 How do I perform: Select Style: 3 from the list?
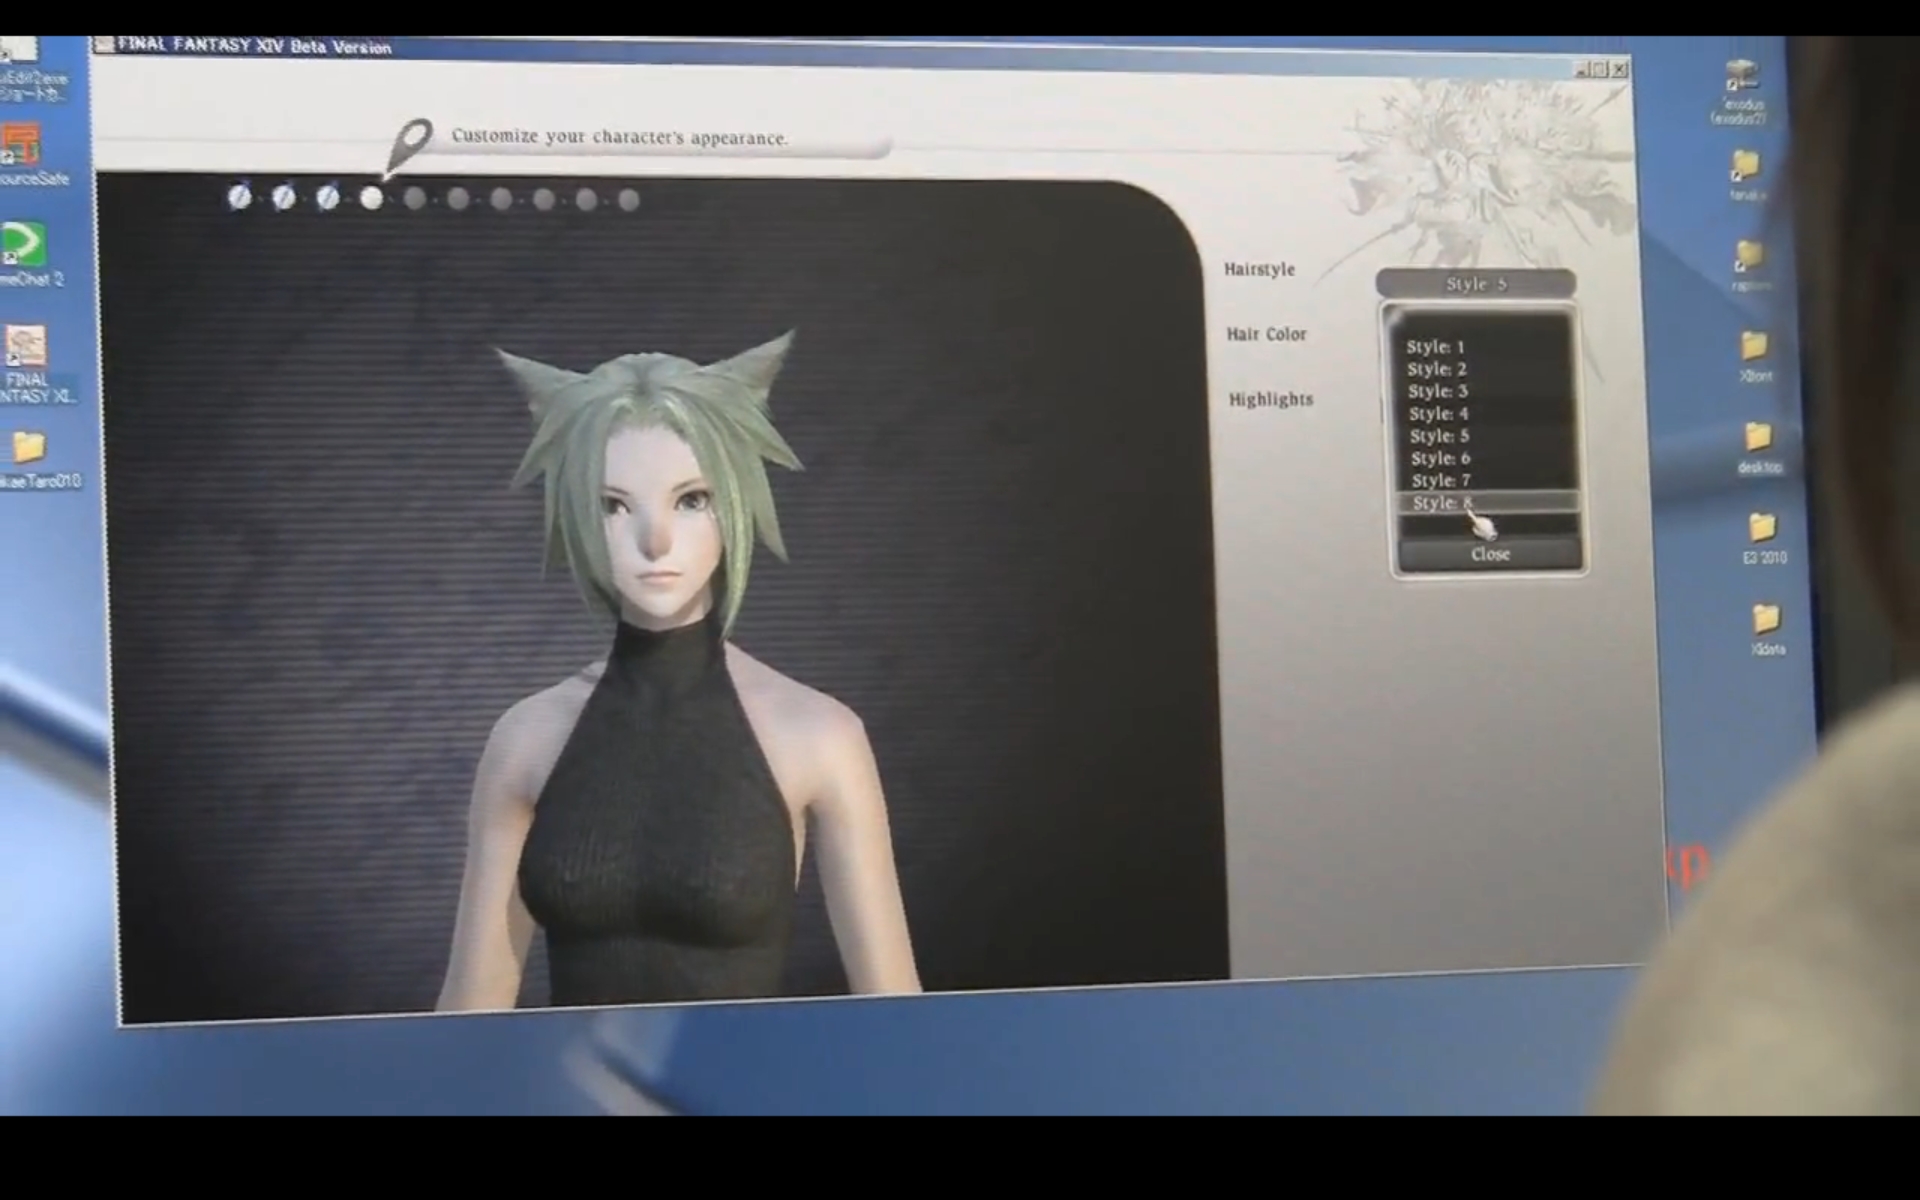1437,391
